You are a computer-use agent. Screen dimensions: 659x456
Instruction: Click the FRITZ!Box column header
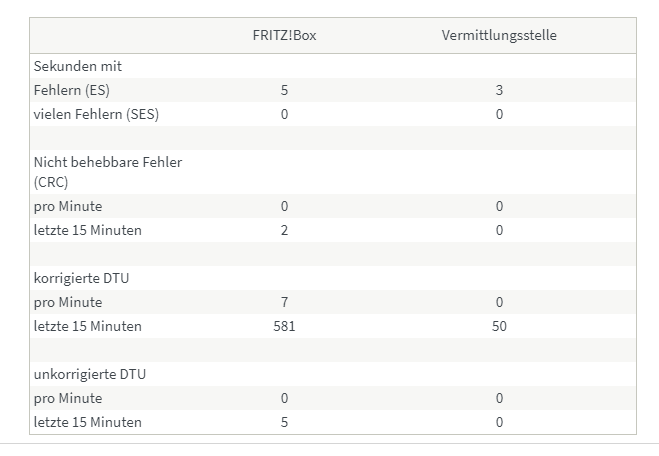pyautogui.click(x=285, y=35)
